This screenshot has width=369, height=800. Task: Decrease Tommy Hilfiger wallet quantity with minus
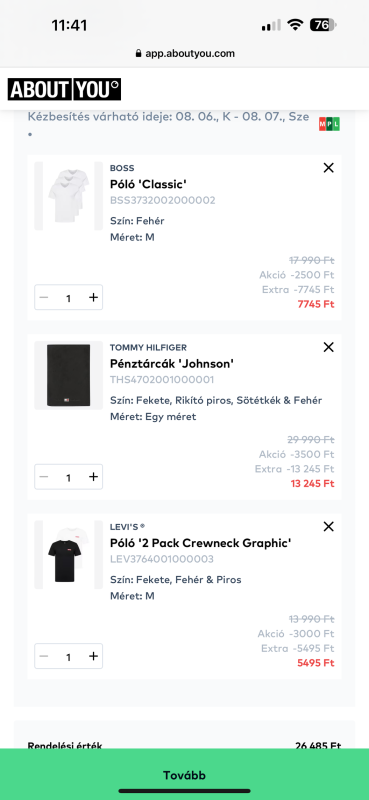pos(44,477)
